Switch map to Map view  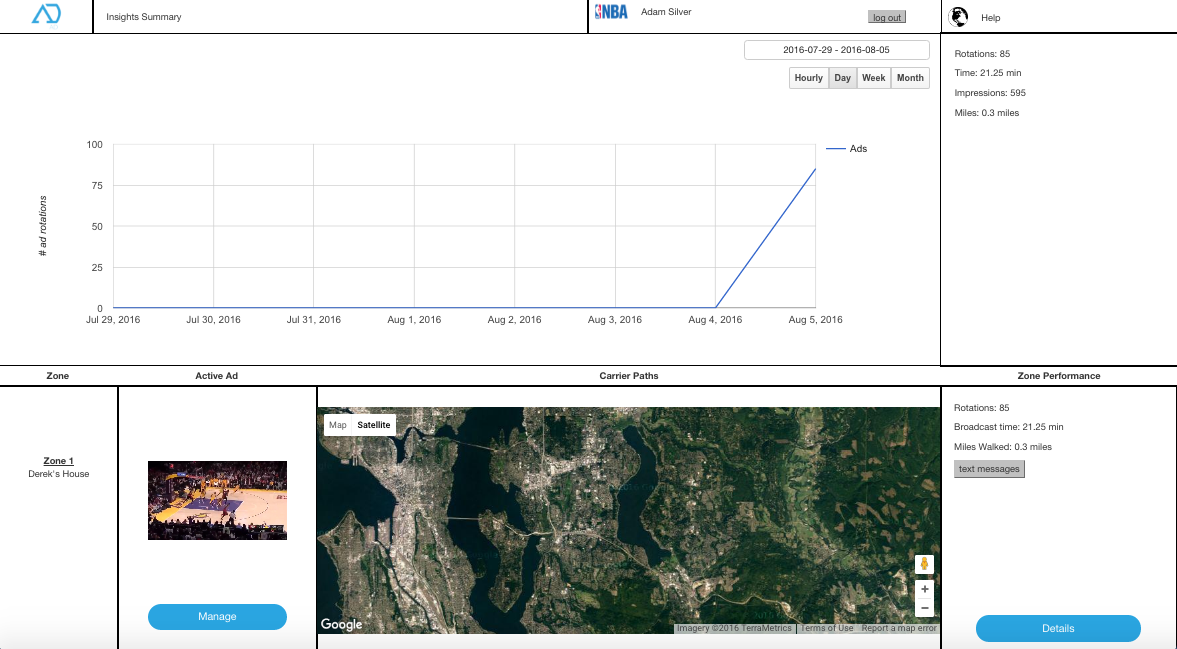point(338,425)
